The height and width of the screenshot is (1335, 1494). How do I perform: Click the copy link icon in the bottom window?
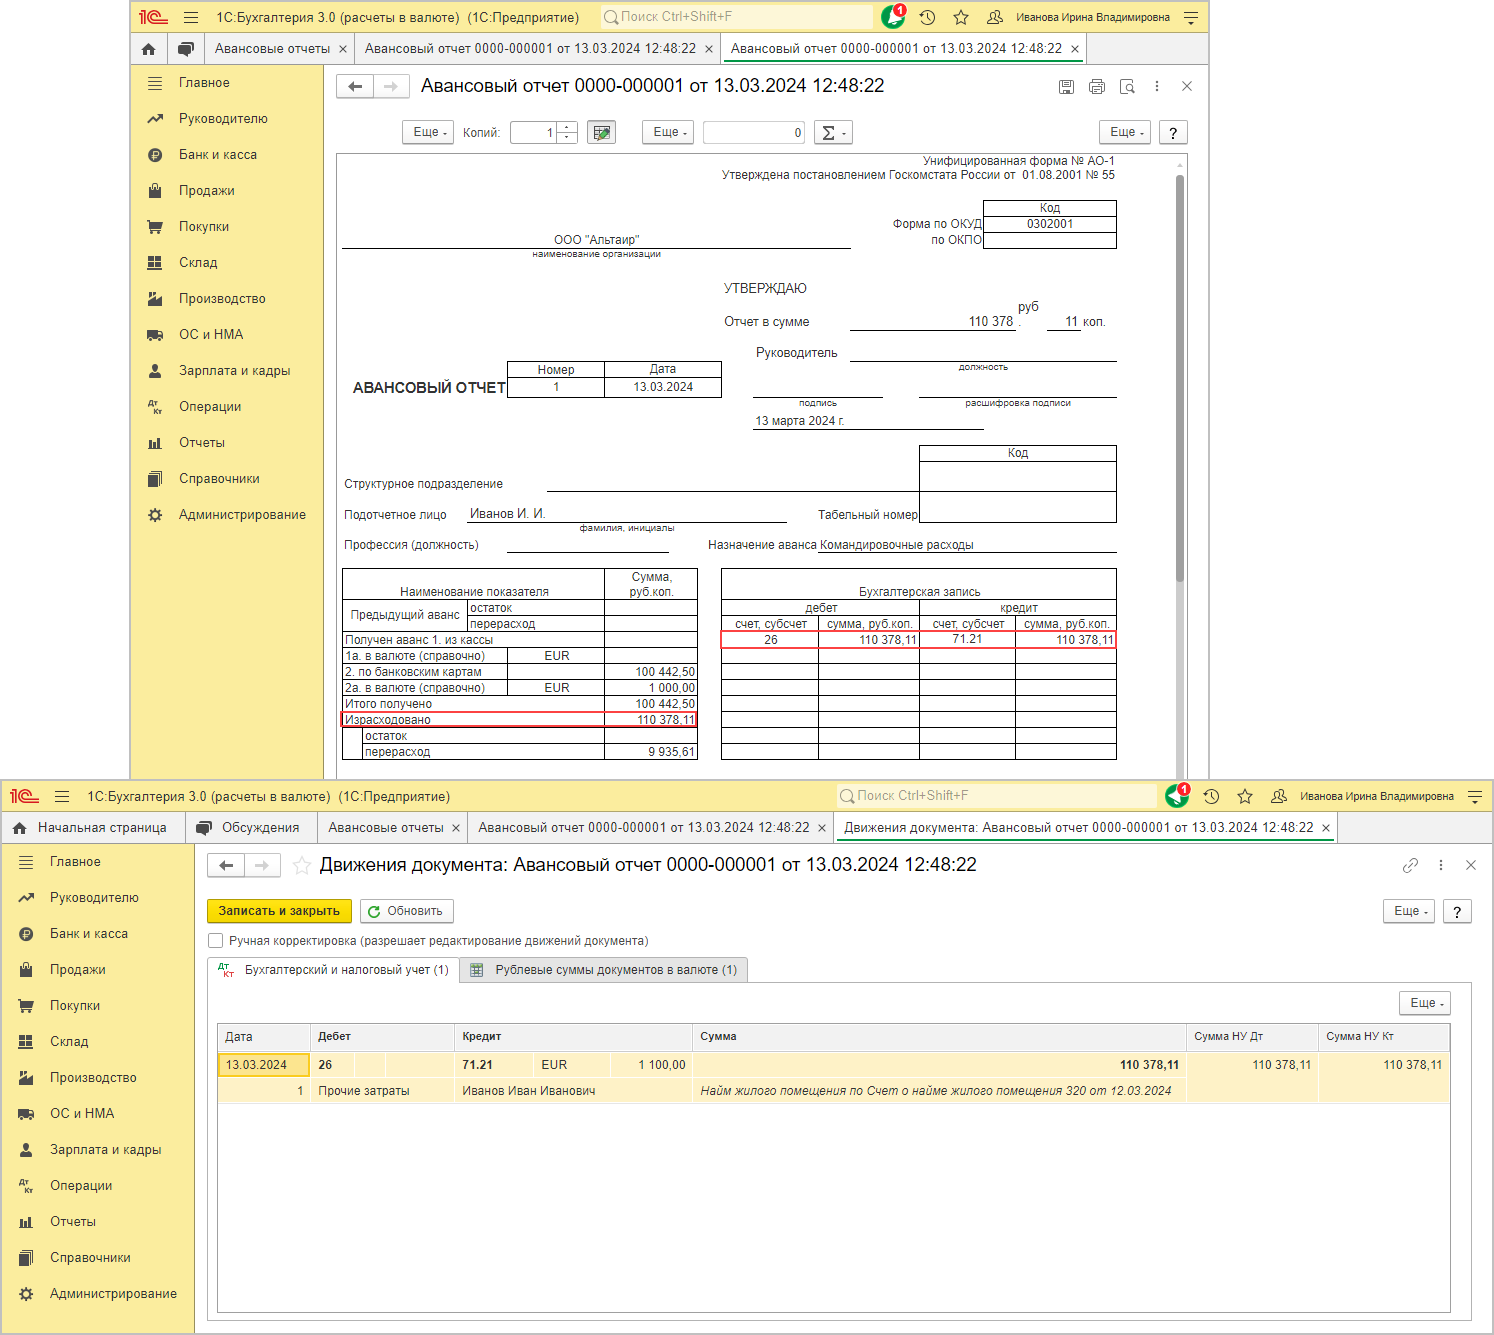pos(1410,865)
